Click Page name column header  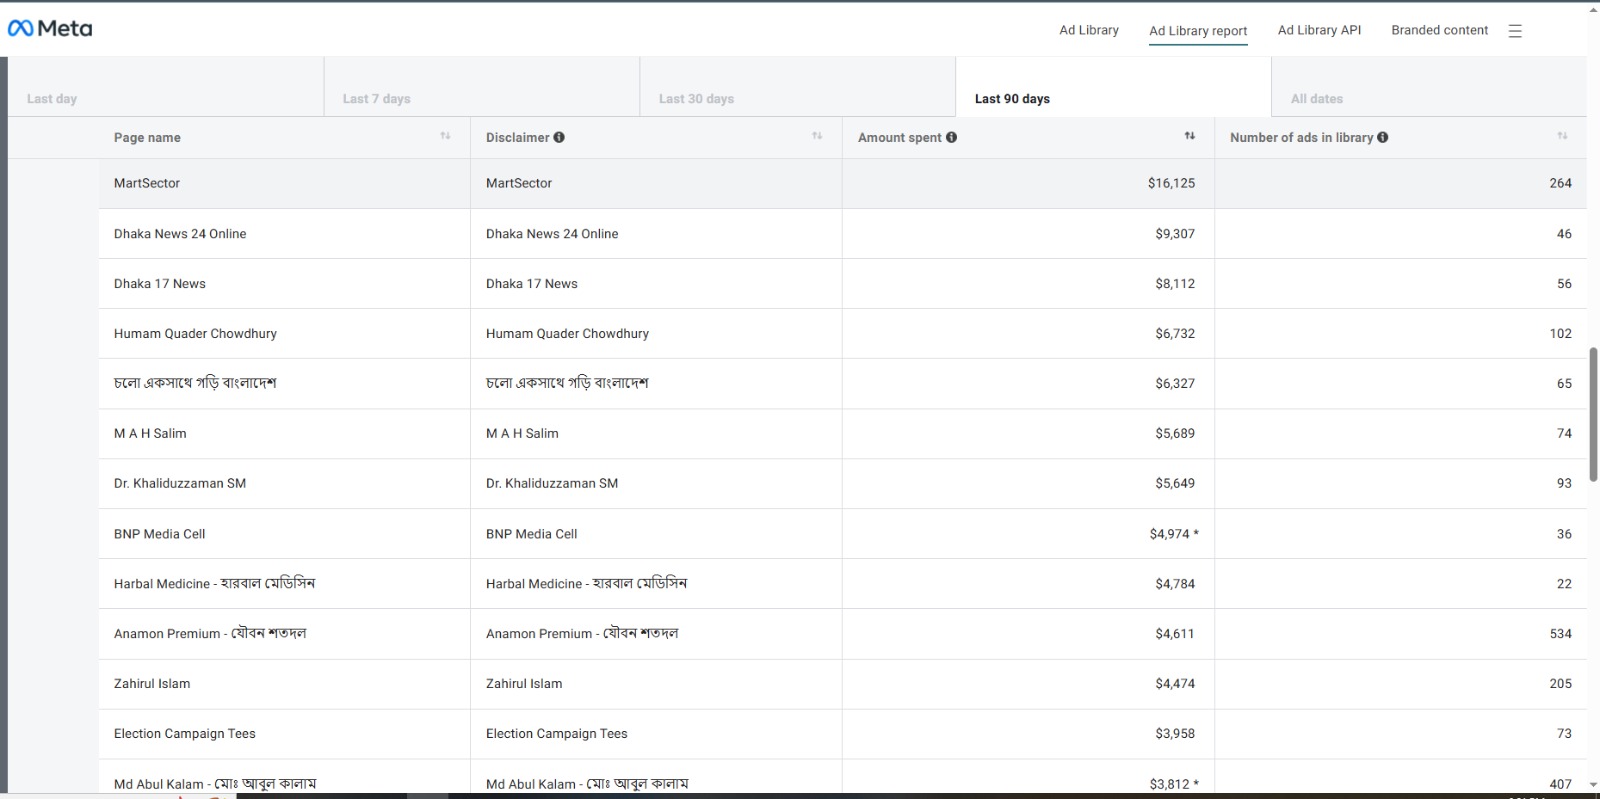point(147,138)
